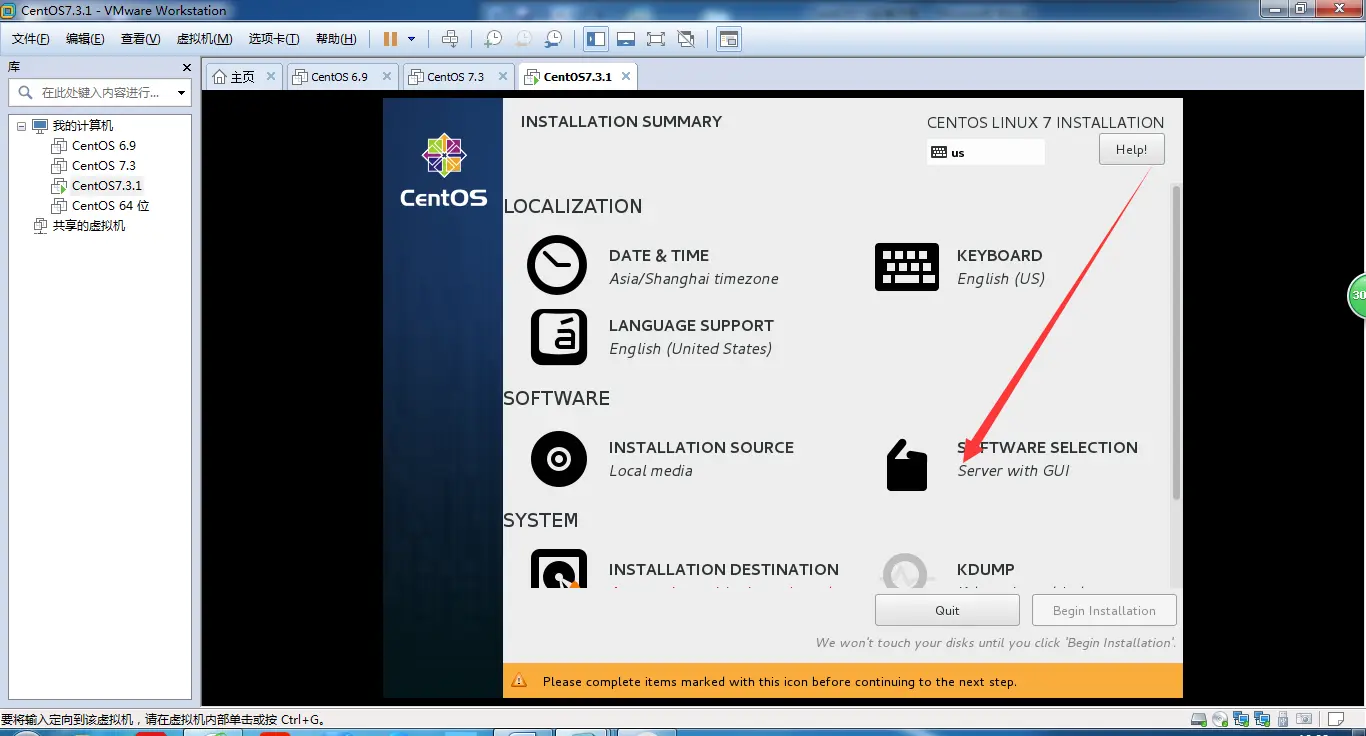Click the CD/DVD drive status icon

click(1219, 719)
